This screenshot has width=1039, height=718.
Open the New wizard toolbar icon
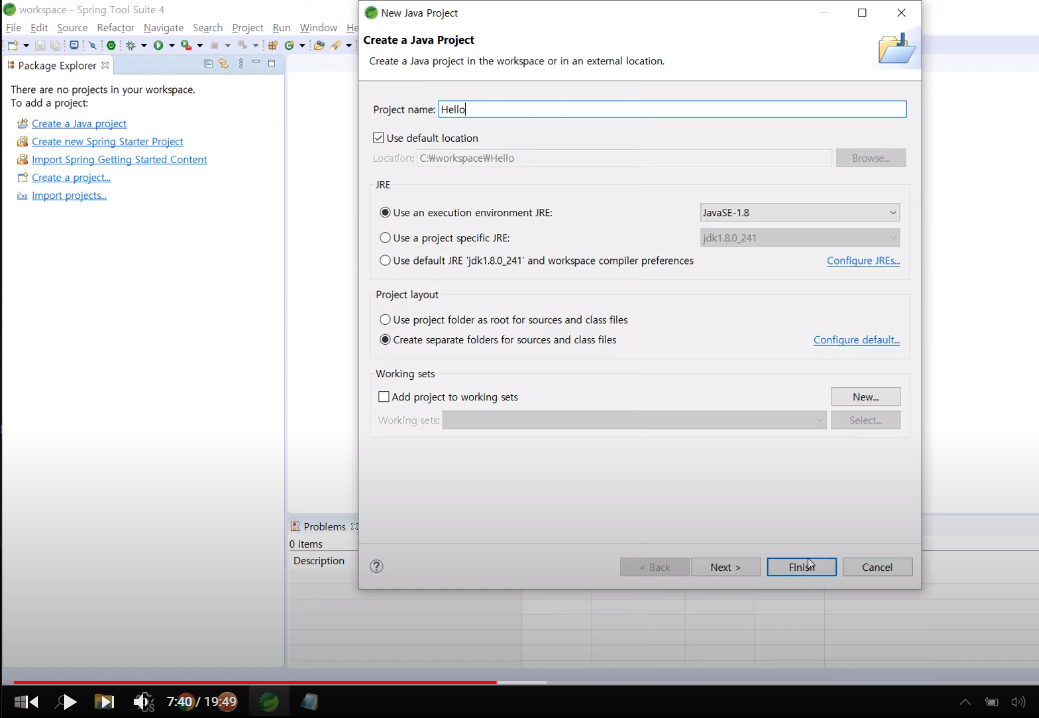(13, 46)
